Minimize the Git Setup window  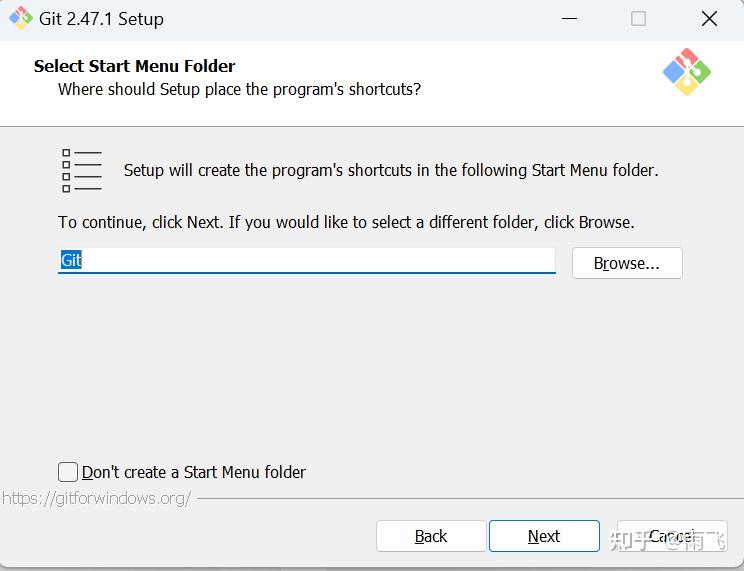pyautogui.click(x=569, y=19)
